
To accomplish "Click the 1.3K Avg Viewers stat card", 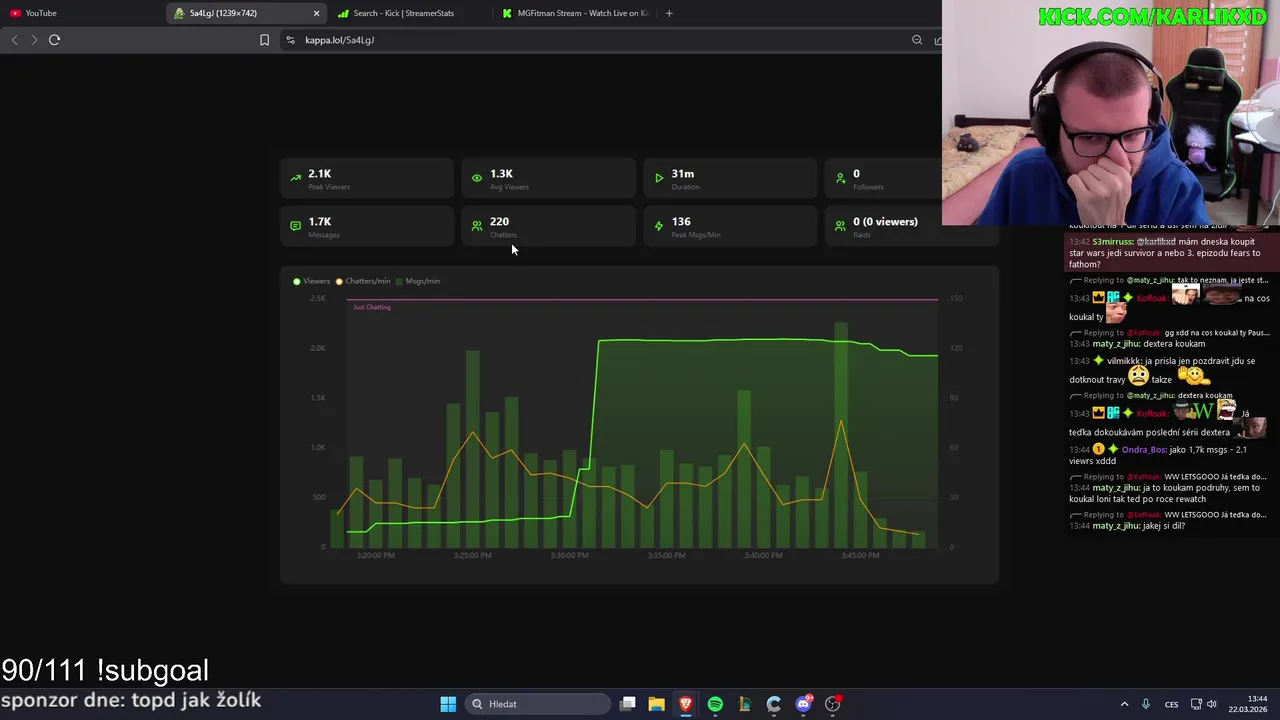I will click(x=548, y=179).
